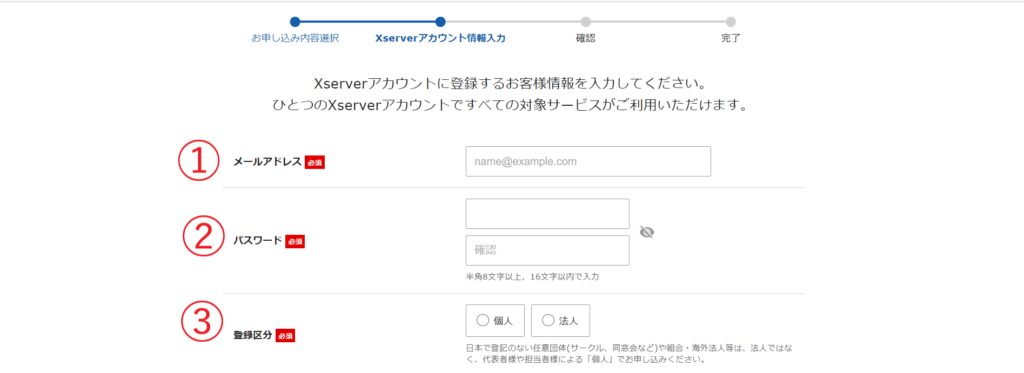Toggle password visibility eye icon
The image size is (1024, 373).
pyautogui.click(x=647, y=232)
